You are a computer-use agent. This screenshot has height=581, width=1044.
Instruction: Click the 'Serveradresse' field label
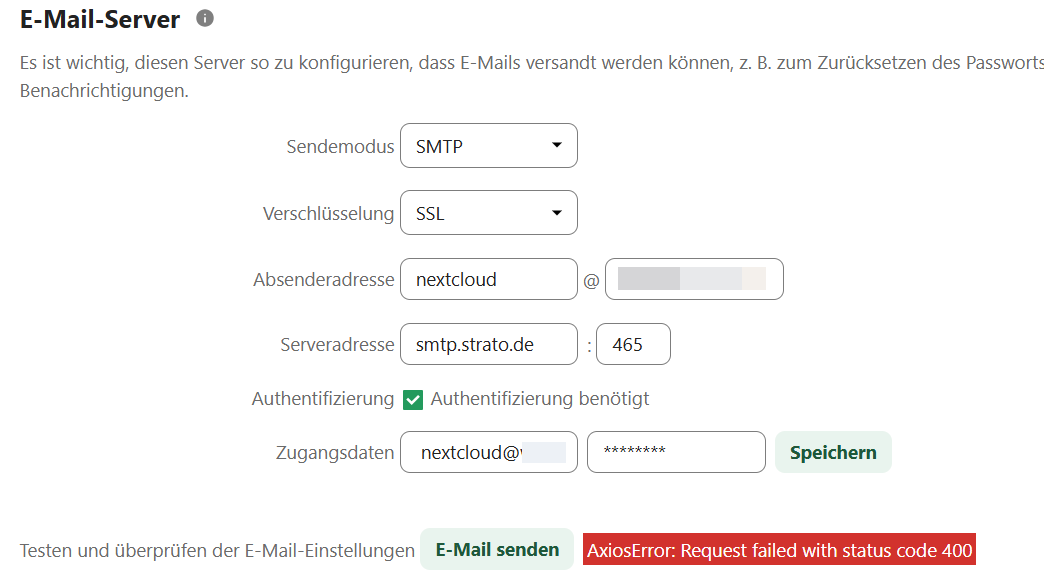point(337,345)
